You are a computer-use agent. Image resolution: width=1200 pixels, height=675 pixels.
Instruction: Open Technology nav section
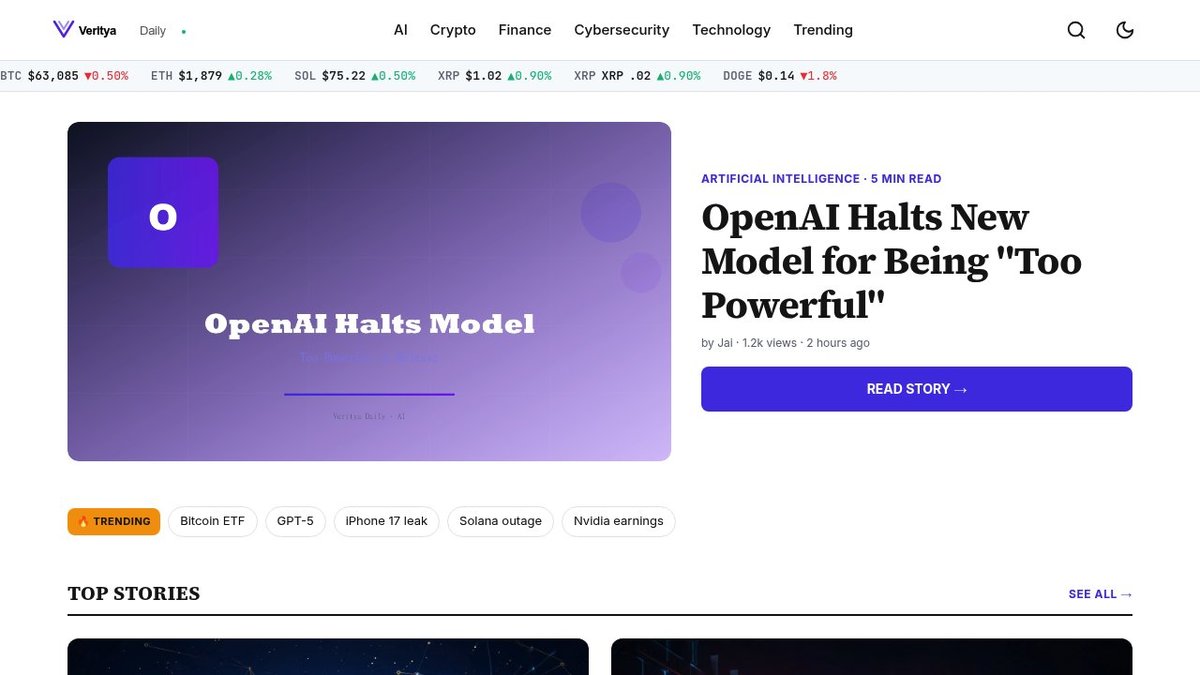[x=732, y=30]
